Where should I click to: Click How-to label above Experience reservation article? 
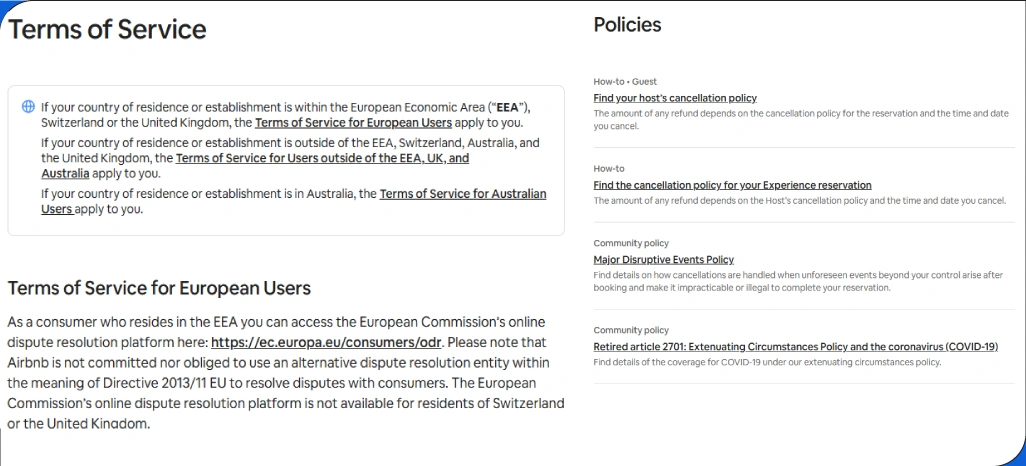coord(609,168)
